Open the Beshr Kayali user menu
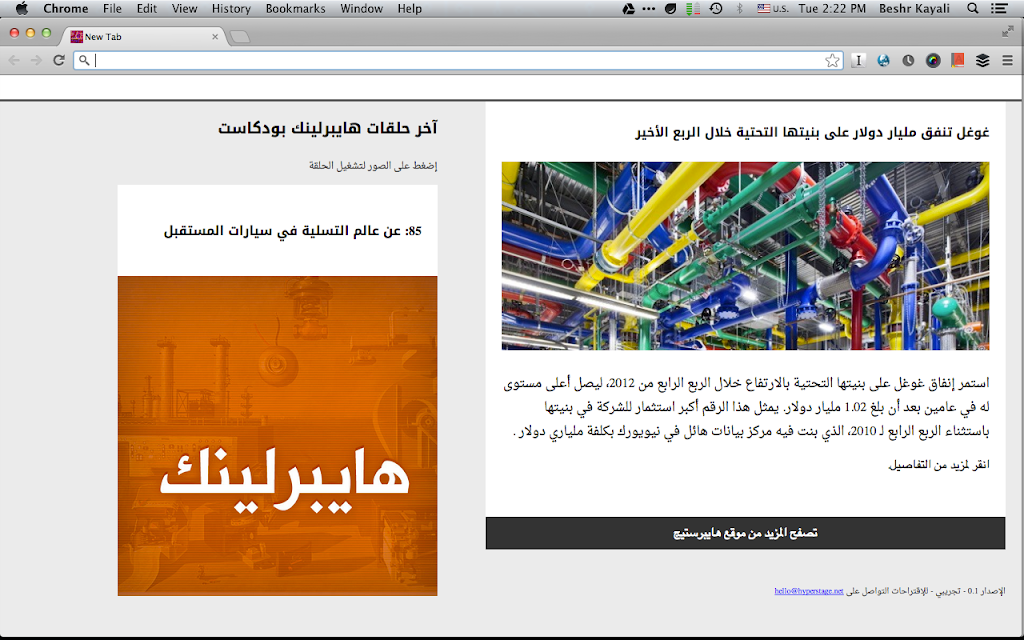Viewport: 1024px width, 640px height. coord(914,8)
